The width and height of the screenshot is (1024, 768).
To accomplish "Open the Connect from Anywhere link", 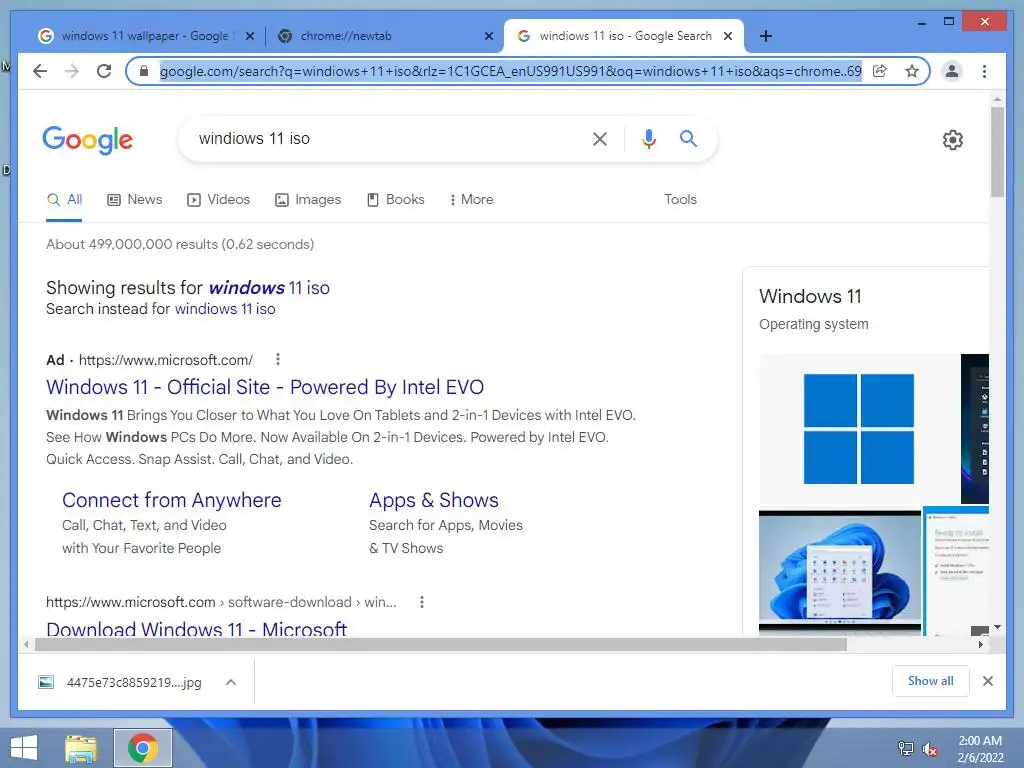I will coord(172,500).
